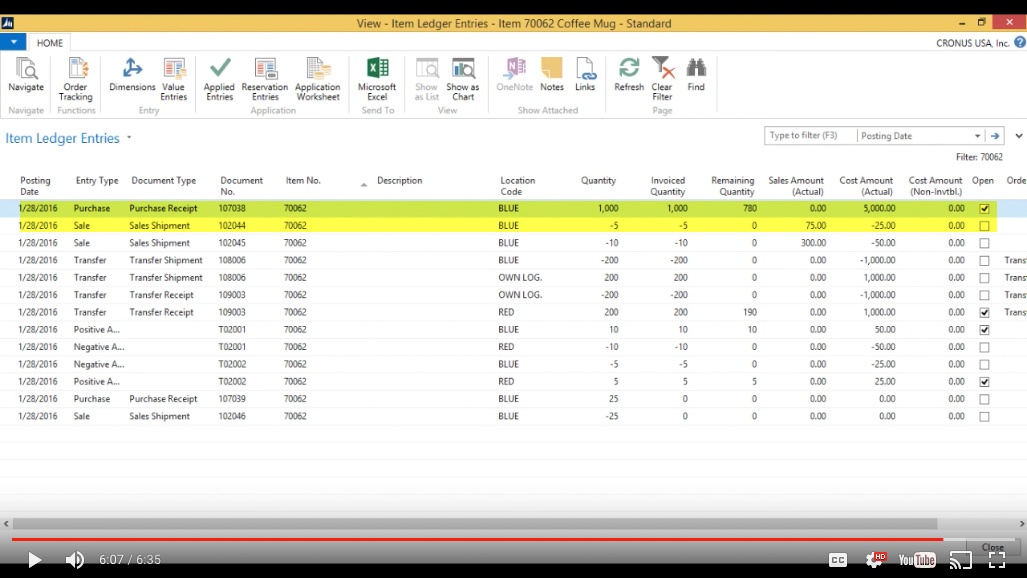Refresh the Item Ledger Entries page
The image size is (1027, 578).
[x=629, y=75]
